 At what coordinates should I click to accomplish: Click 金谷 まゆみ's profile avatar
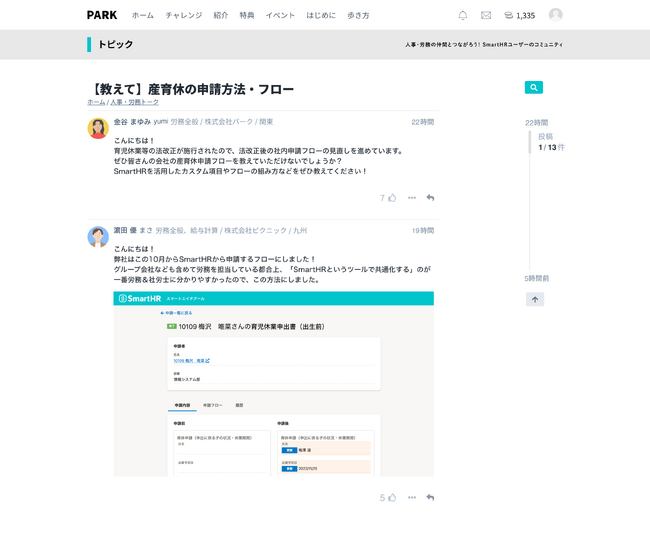[98, 128]
